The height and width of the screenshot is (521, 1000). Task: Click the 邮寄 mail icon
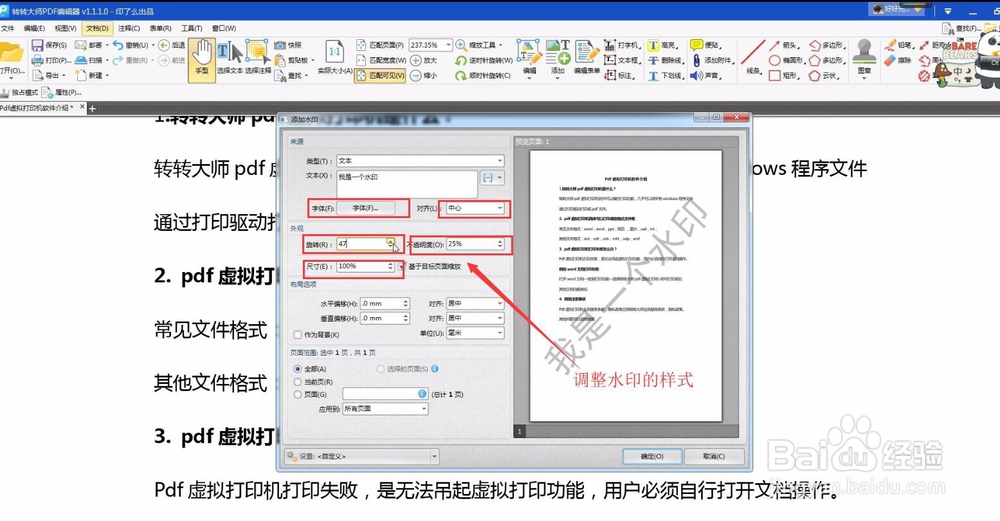pos(80,45)
